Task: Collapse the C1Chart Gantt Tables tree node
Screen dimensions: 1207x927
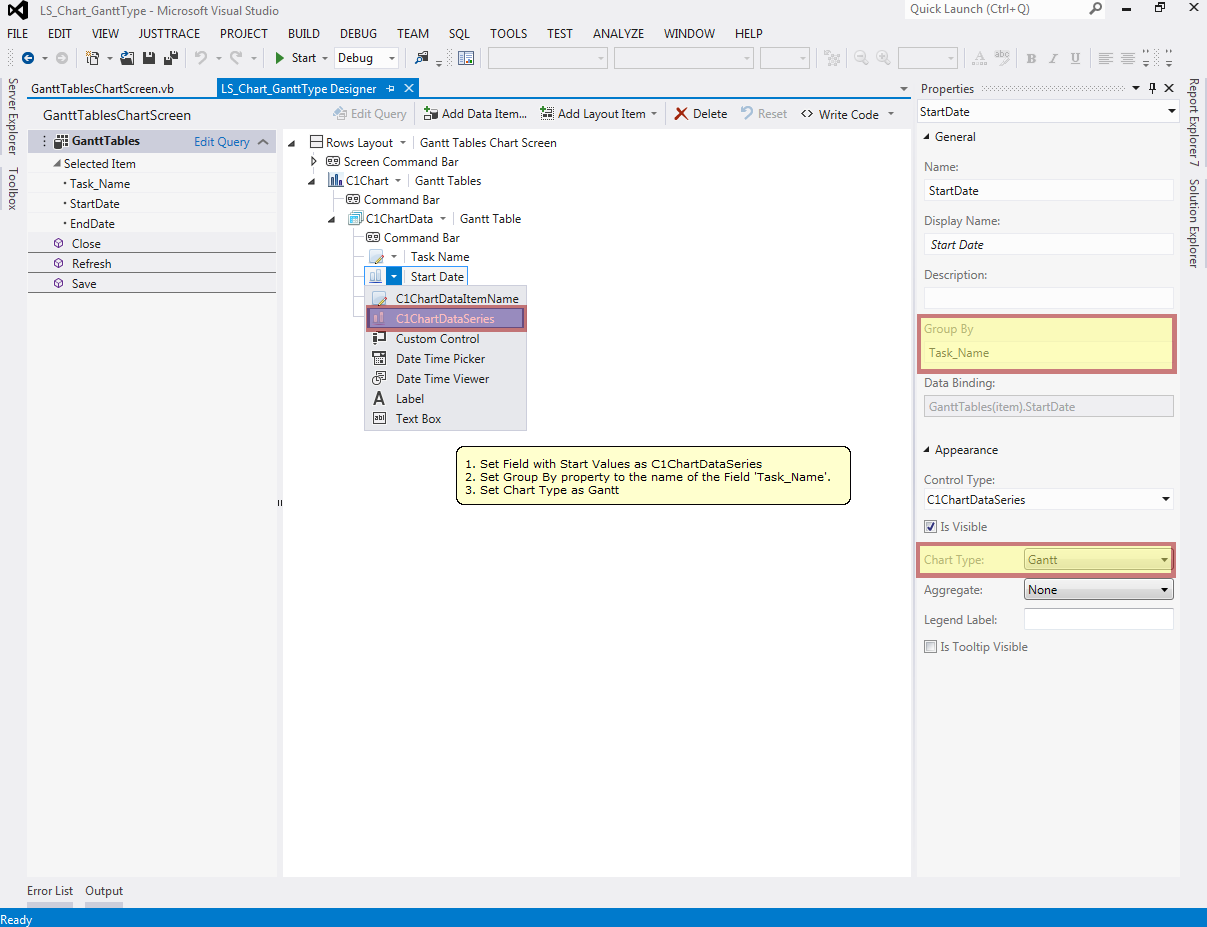Action: point(313,181)
